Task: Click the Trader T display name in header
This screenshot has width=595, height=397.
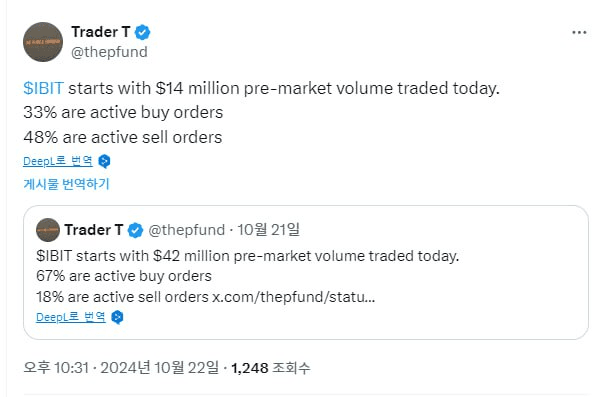Action: click(101, 32)
